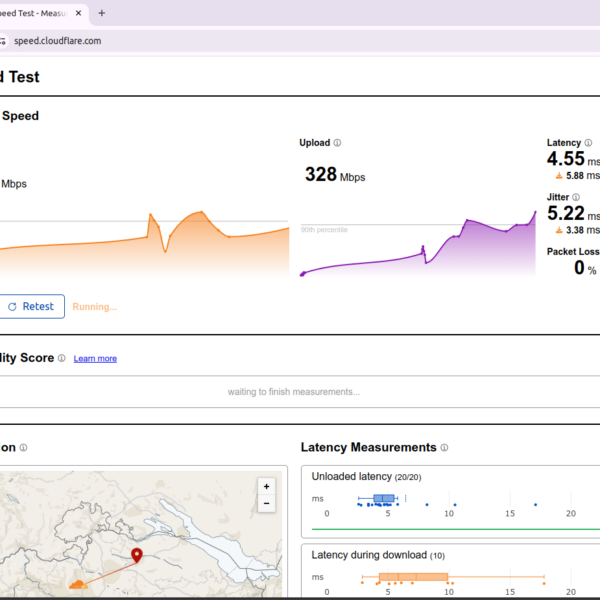600x600 pixels.
Task: Click the info icon next to Upload
Action: (x=337, y=143)
